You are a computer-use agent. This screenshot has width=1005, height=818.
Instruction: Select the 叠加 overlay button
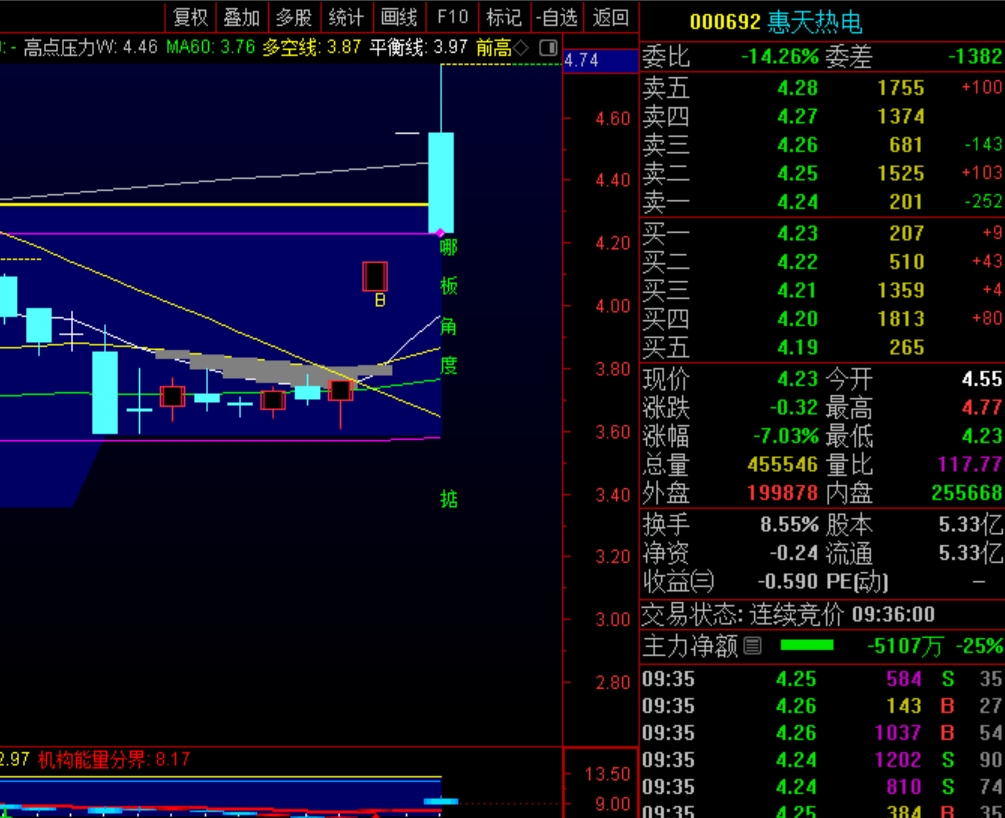[x=242, y=17]
